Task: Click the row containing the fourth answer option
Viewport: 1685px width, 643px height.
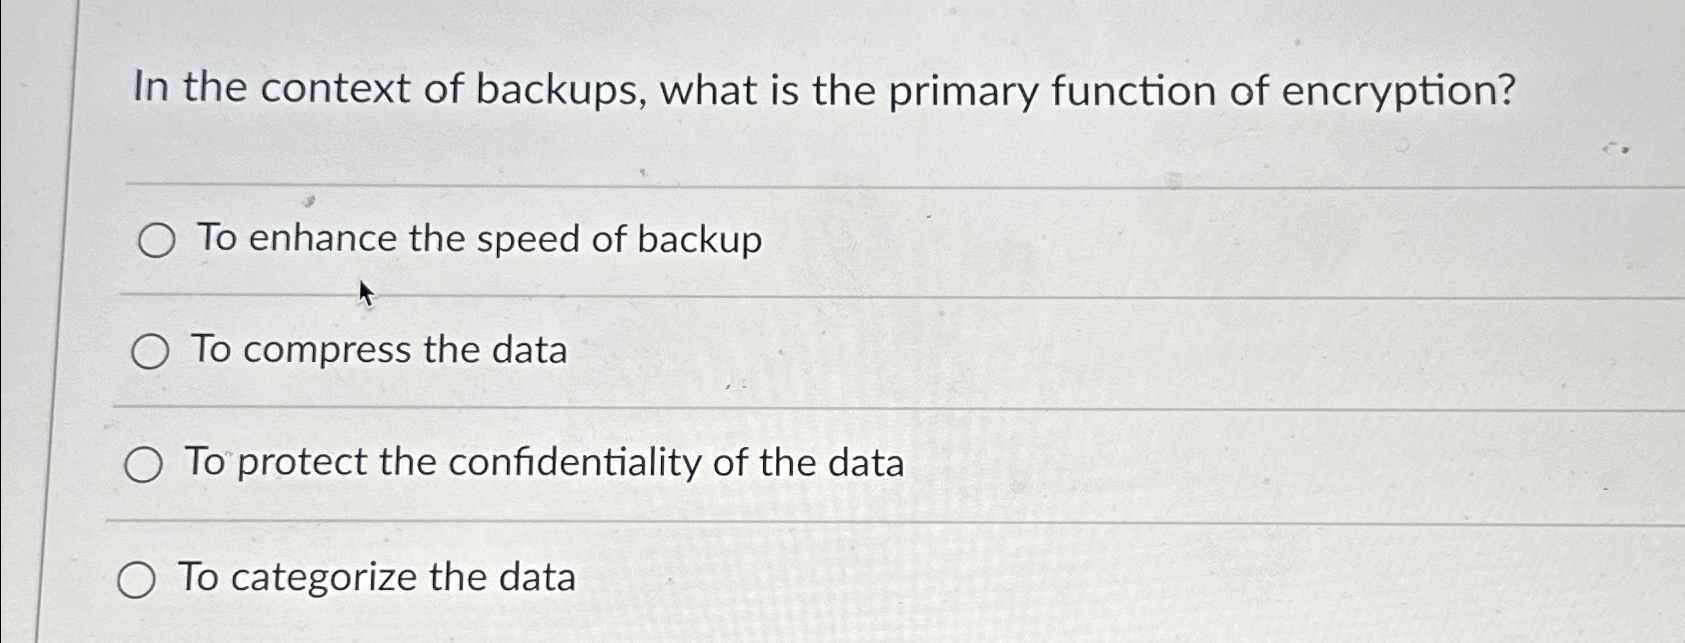Action: point(700,578)
